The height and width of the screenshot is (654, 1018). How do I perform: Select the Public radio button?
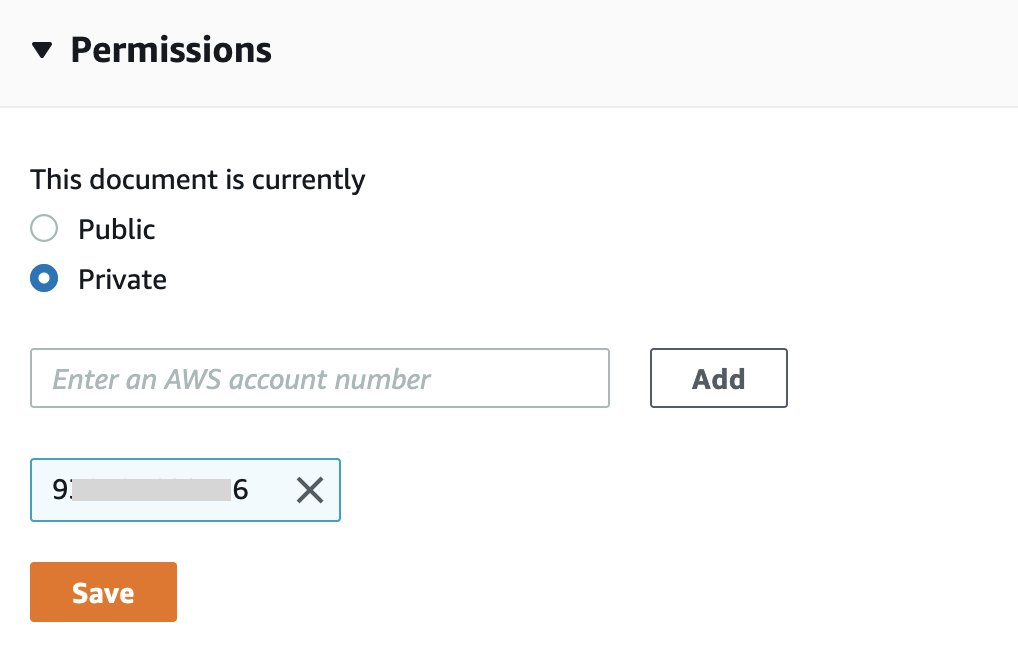(x=44, y=228)
